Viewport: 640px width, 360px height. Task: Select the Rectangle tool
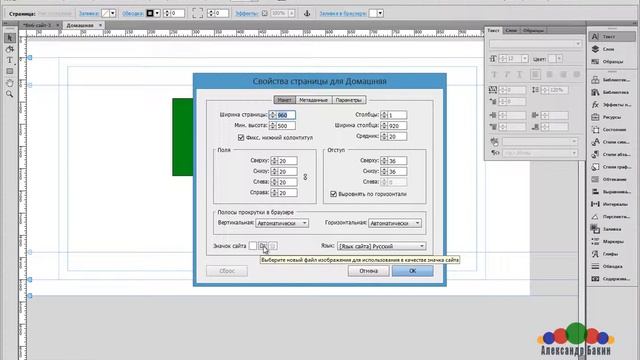click(x=10, y=71)
